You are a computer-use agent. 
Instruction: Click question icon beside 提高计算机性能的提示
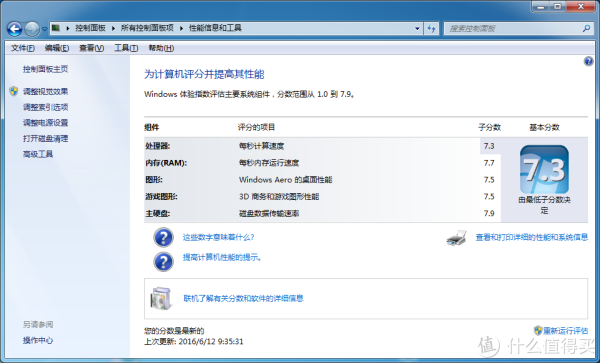pos(163,262)
